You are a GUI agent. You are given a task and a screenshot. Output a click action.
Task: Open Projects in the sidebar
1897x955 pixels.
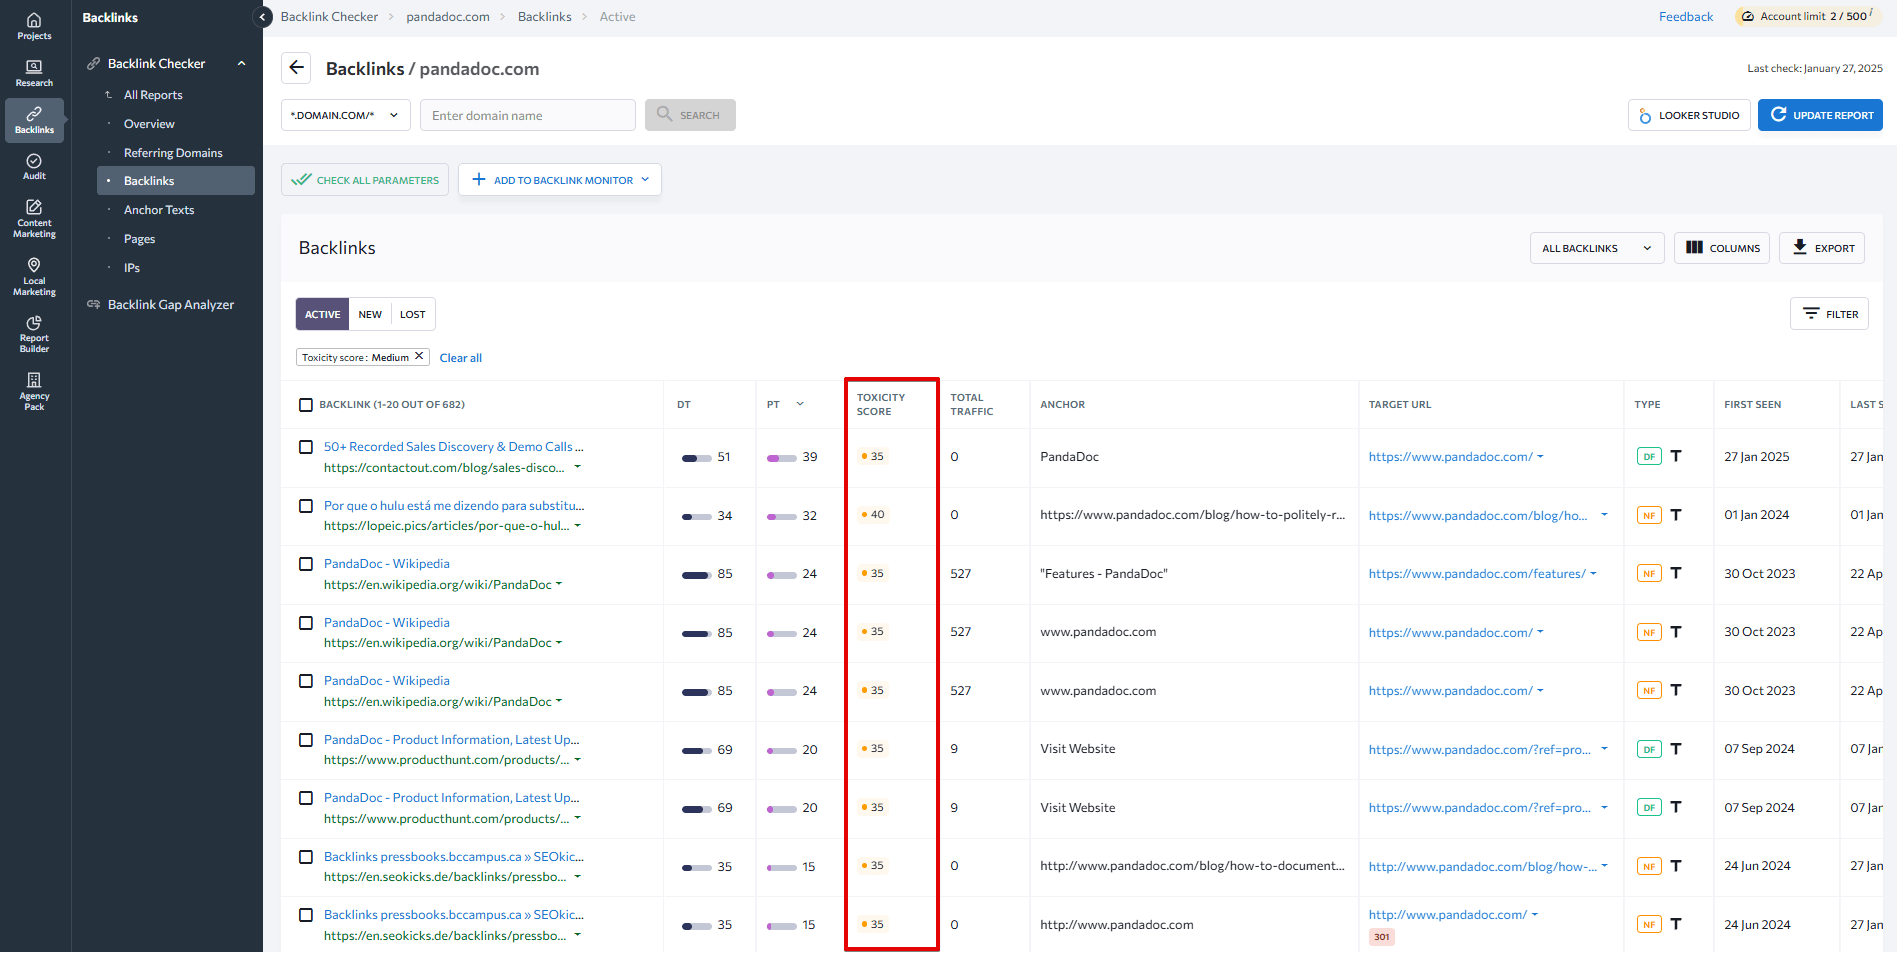[34, 26]
